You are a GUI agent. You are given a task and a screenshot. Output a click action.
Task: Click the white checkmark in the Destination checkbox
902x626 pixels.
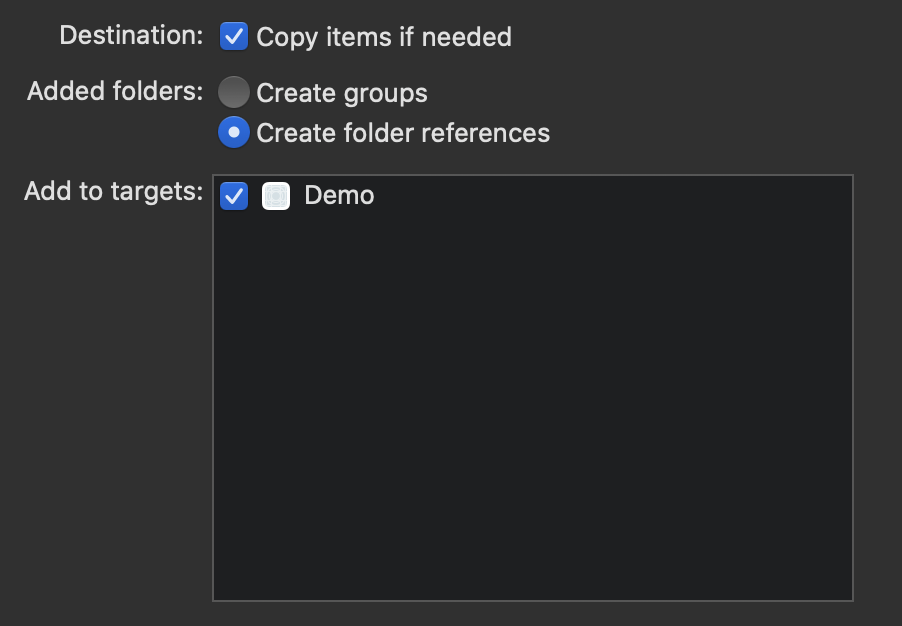(x=234, y=37)
